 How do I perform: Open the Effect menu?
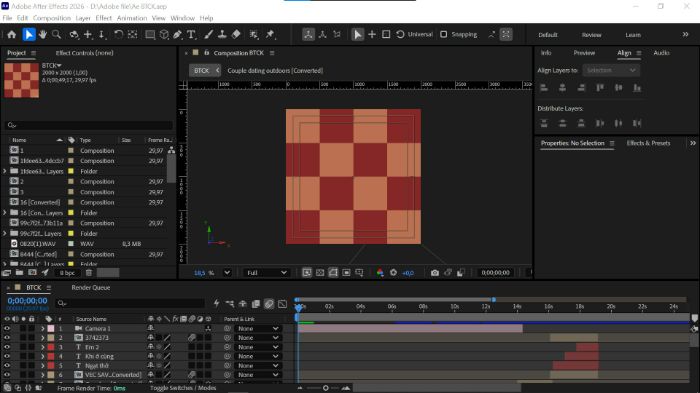coord(104,18)
